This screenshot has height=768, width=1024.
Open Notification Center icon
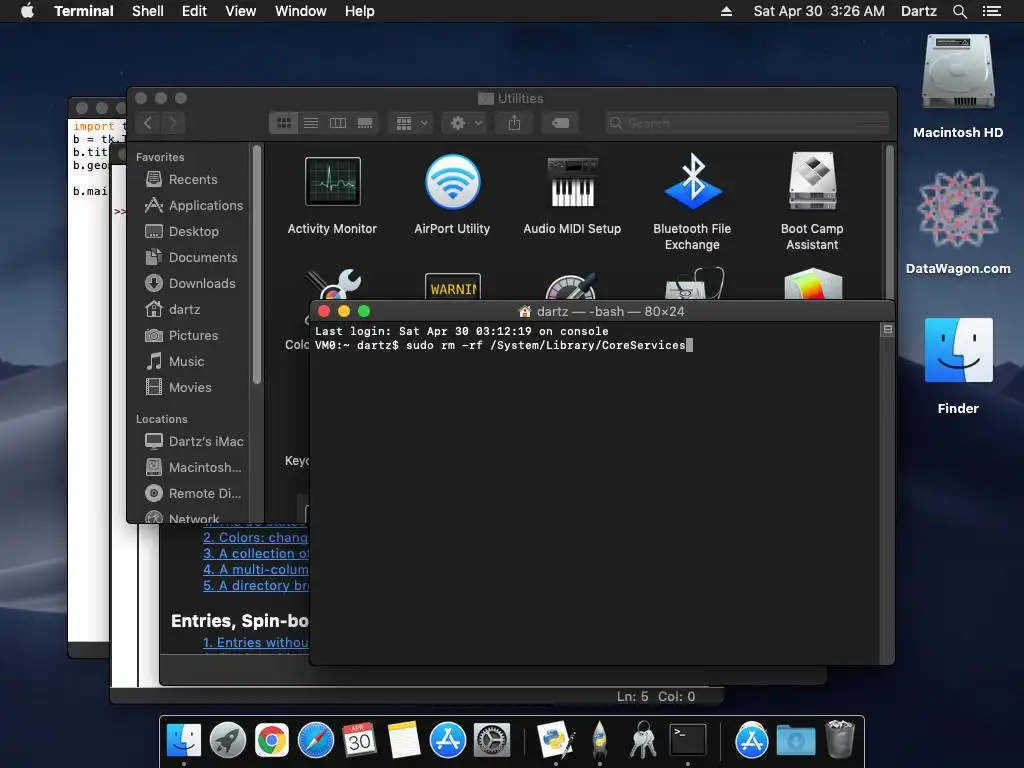pos(992,11)
